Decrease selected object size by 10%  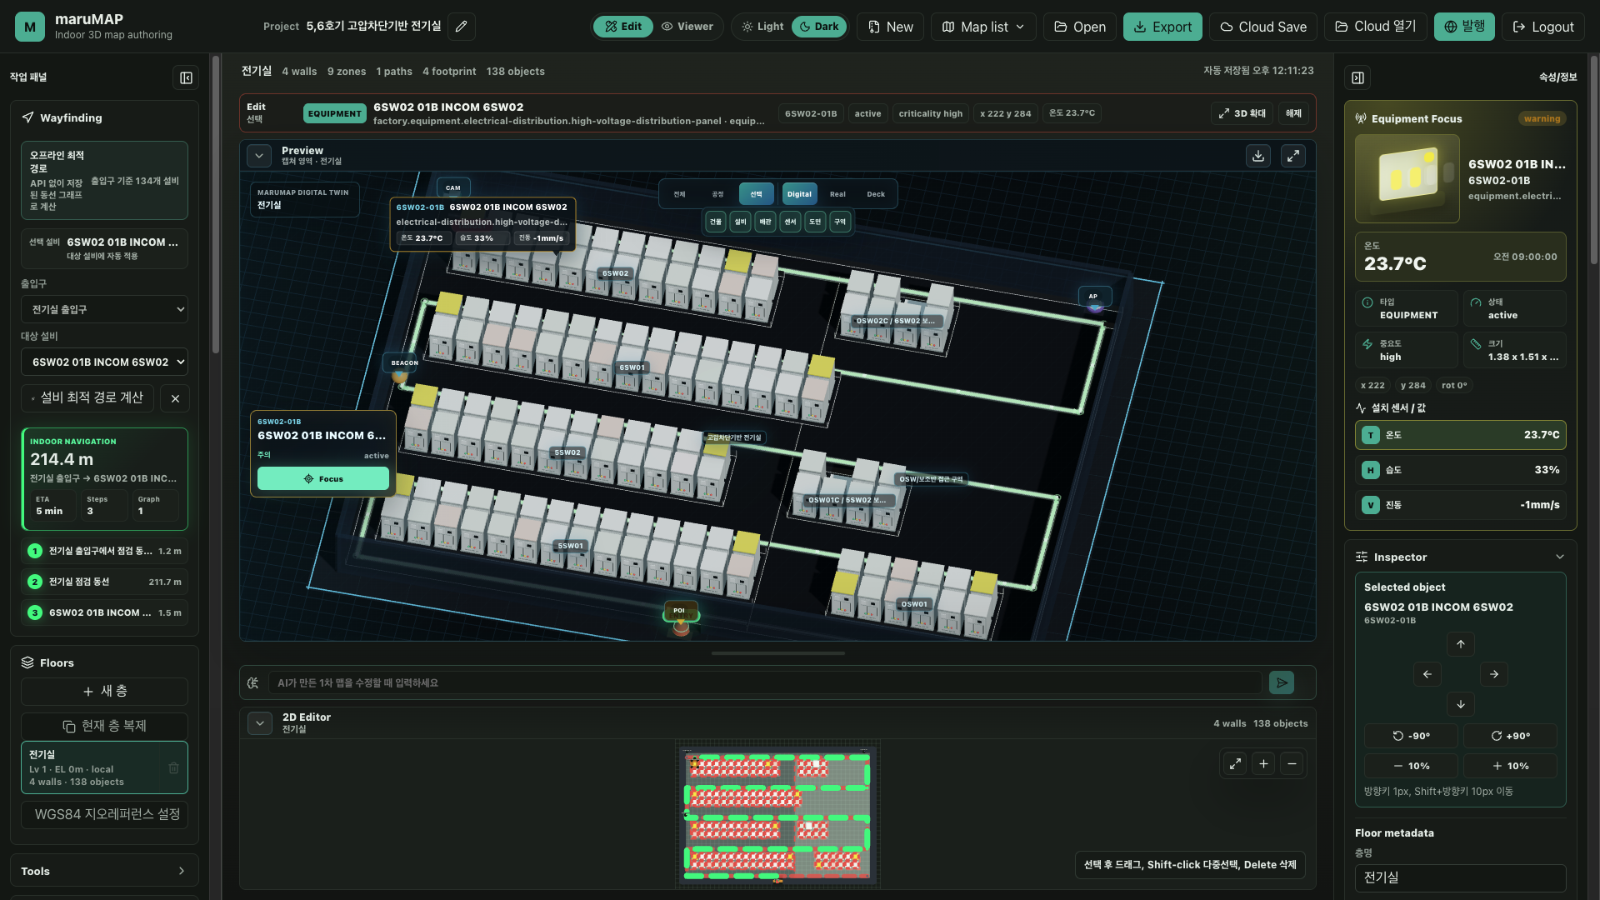click(1411, 766)
